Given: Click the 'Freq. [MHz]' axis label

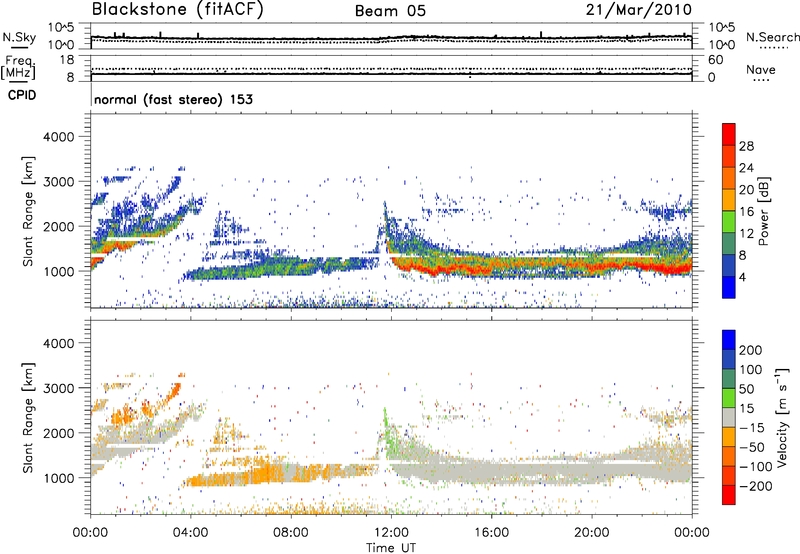Looking at the screenshot, I should point(18,67).
